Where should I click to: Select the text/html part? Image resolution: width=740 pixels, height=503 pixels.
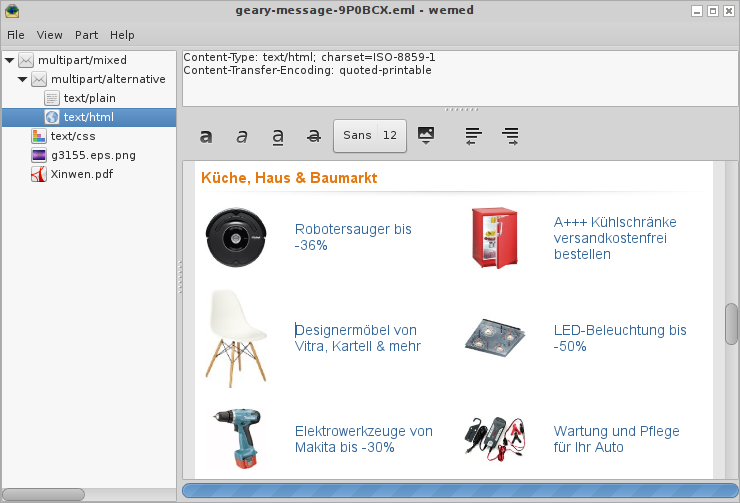click(x=89, y=117)
